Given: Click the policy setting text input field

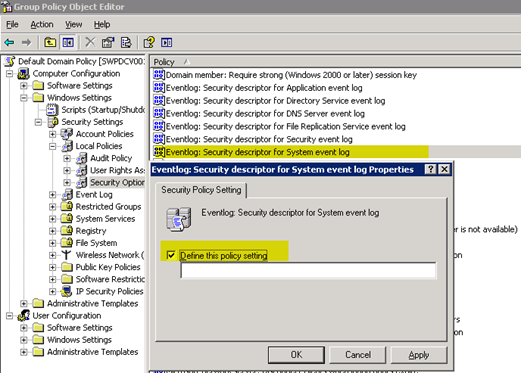Looking at the screenshot, I should (x=308, y=270).
